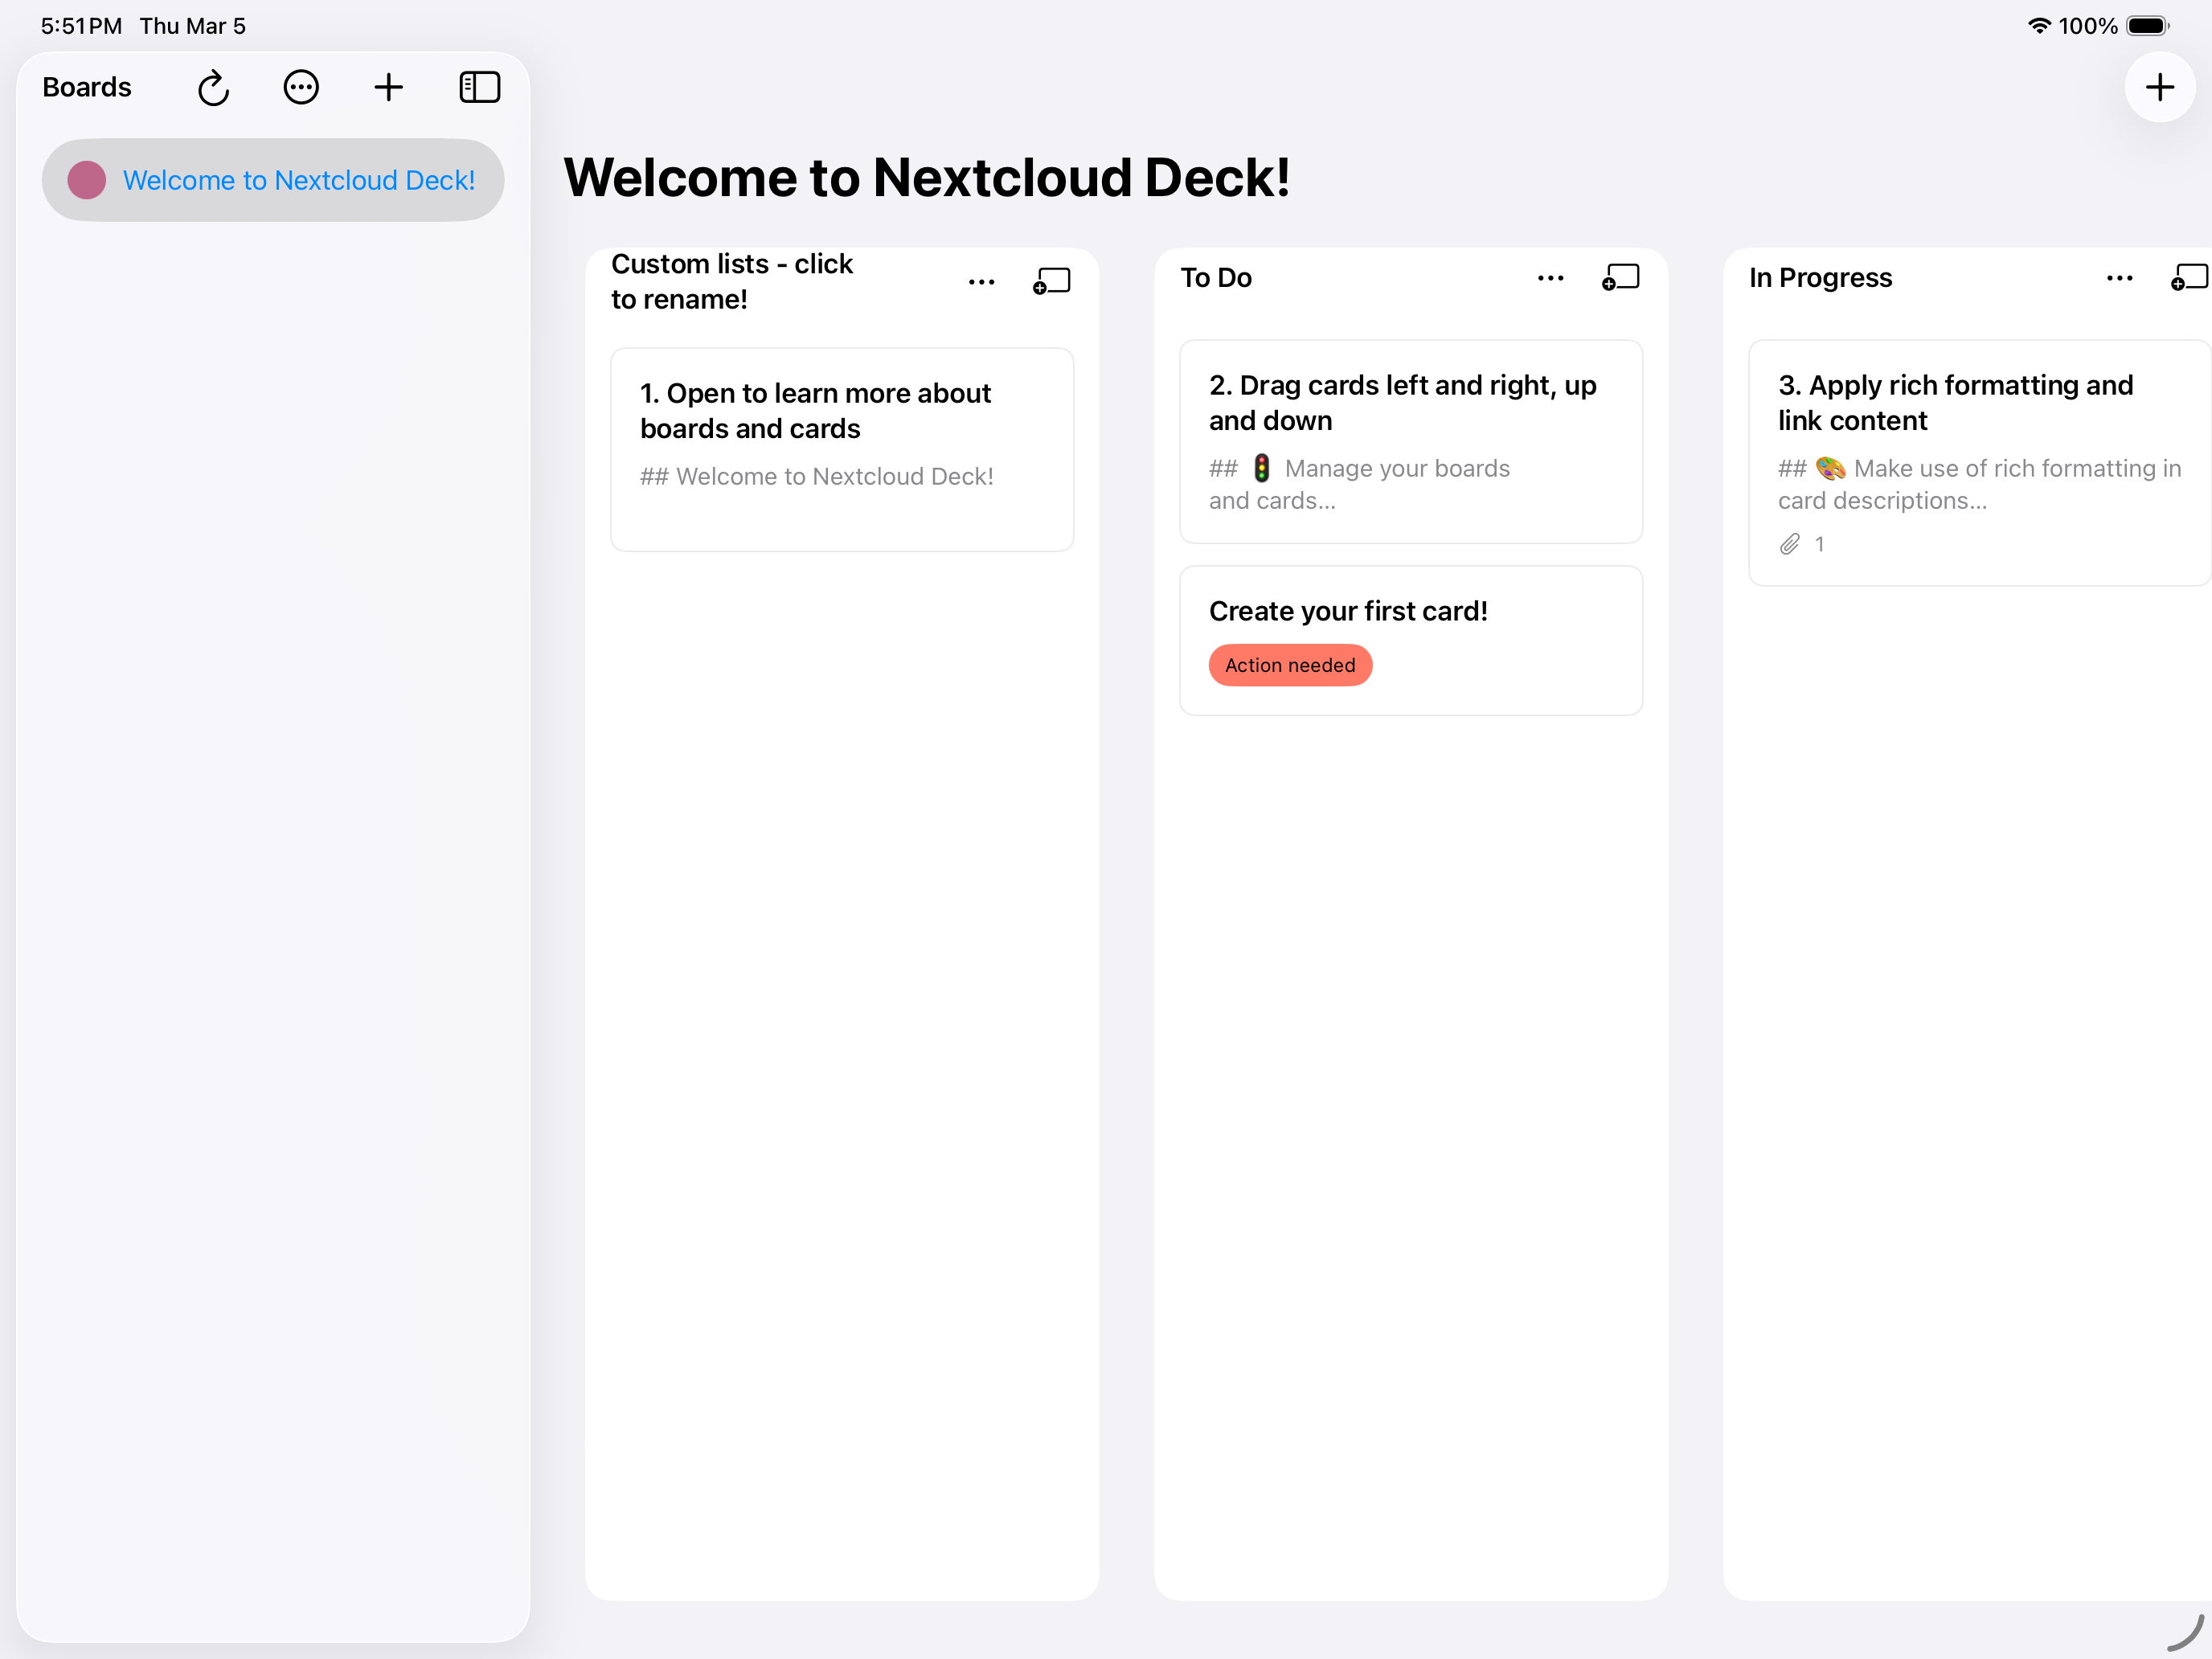Open options menu for Custom lists column
This screenshot has height=1659, width=2212.
(981, 282)
